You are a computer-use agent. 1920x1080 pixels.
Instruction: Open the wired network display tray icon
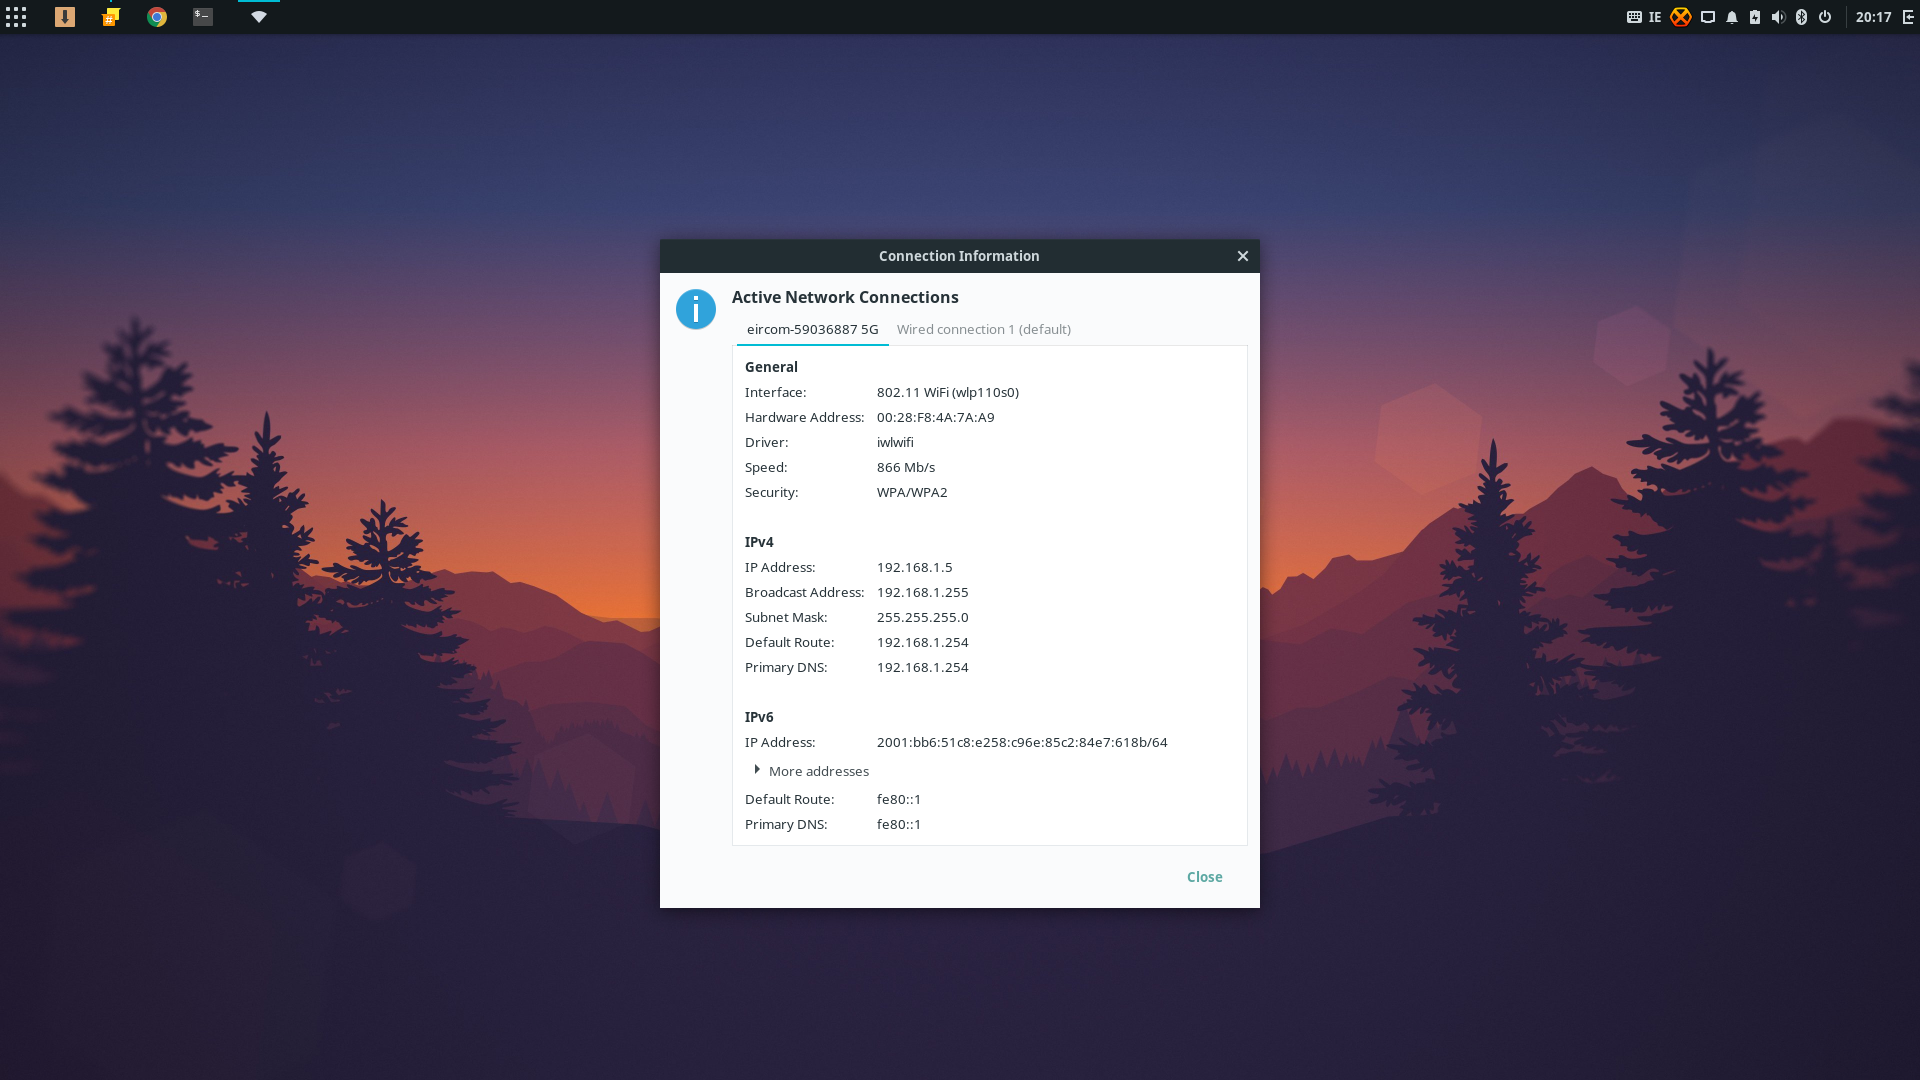pos(1708,17)
